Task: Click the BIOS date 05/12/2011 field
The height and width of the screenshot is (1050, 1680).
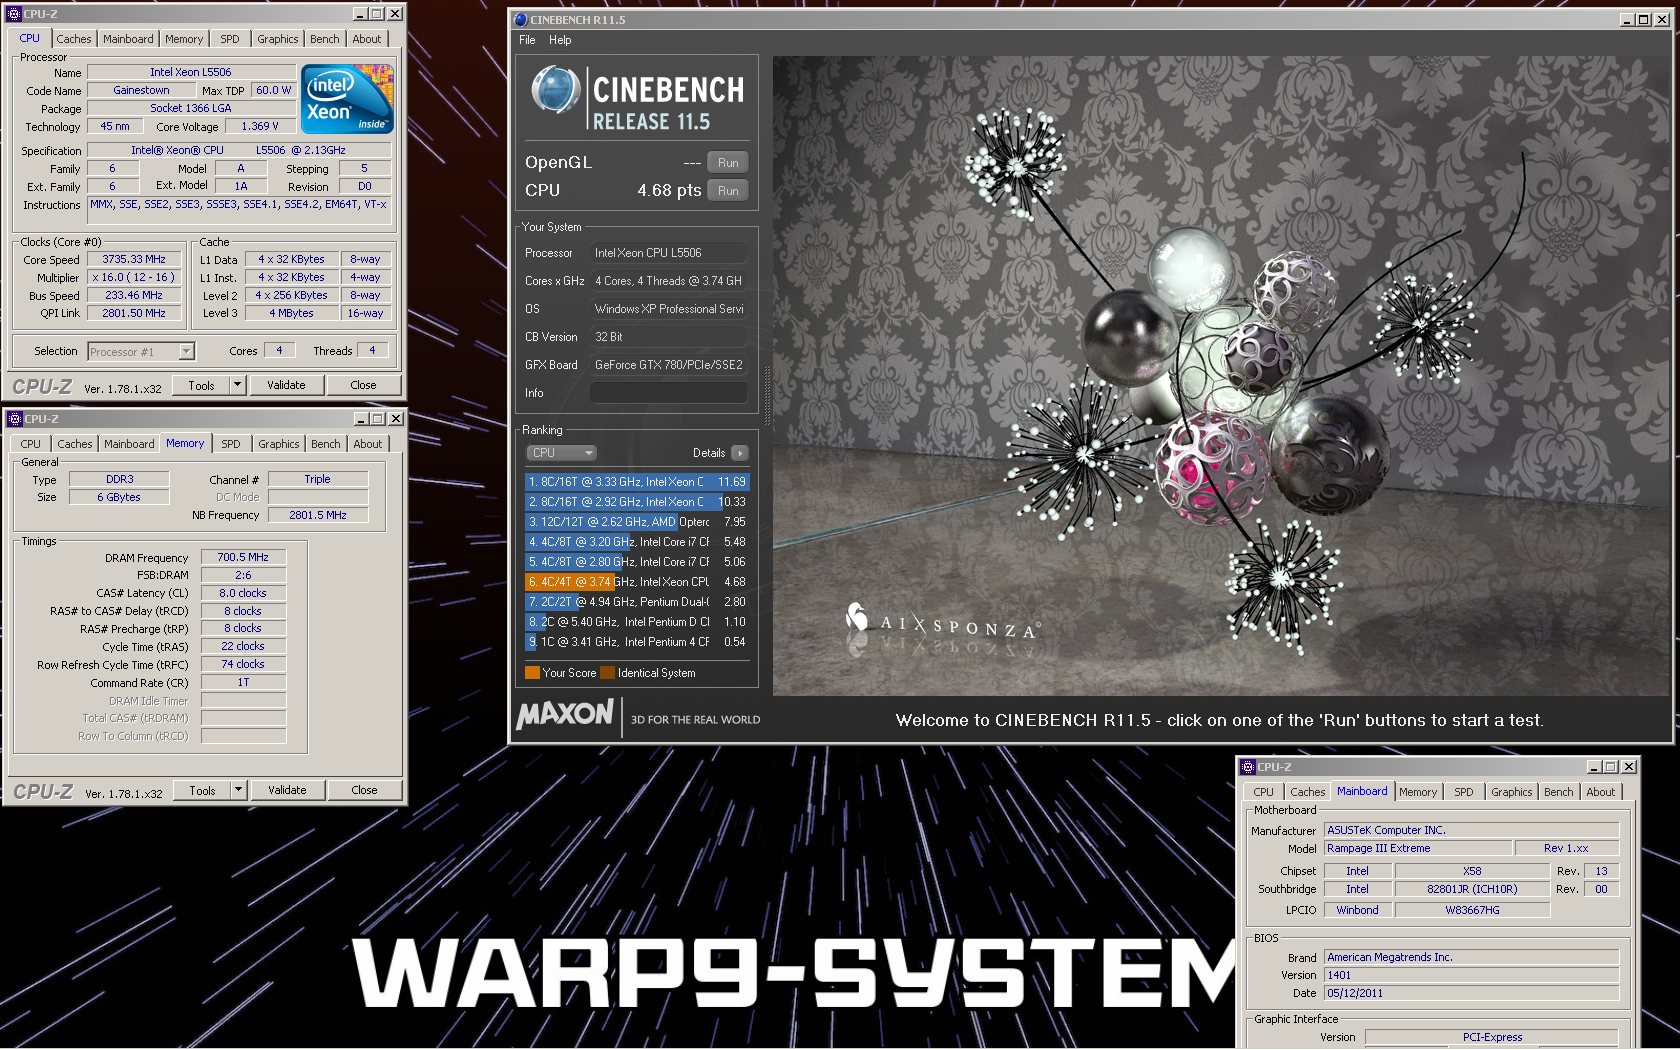Action: pyautogui.click(x=1471, y=993)
